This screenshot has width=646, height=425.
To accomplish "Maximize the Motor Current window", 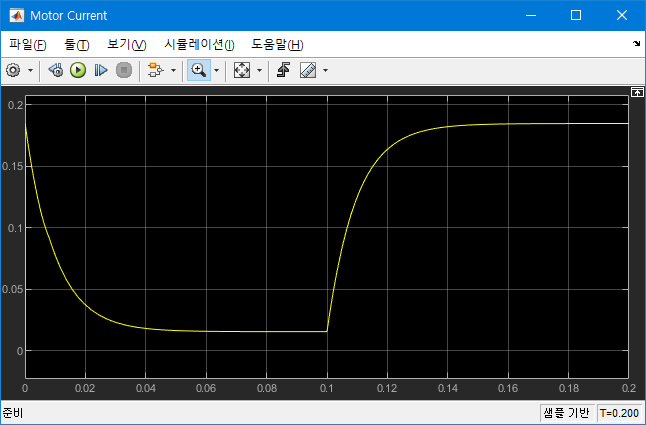I will [576, 16].
